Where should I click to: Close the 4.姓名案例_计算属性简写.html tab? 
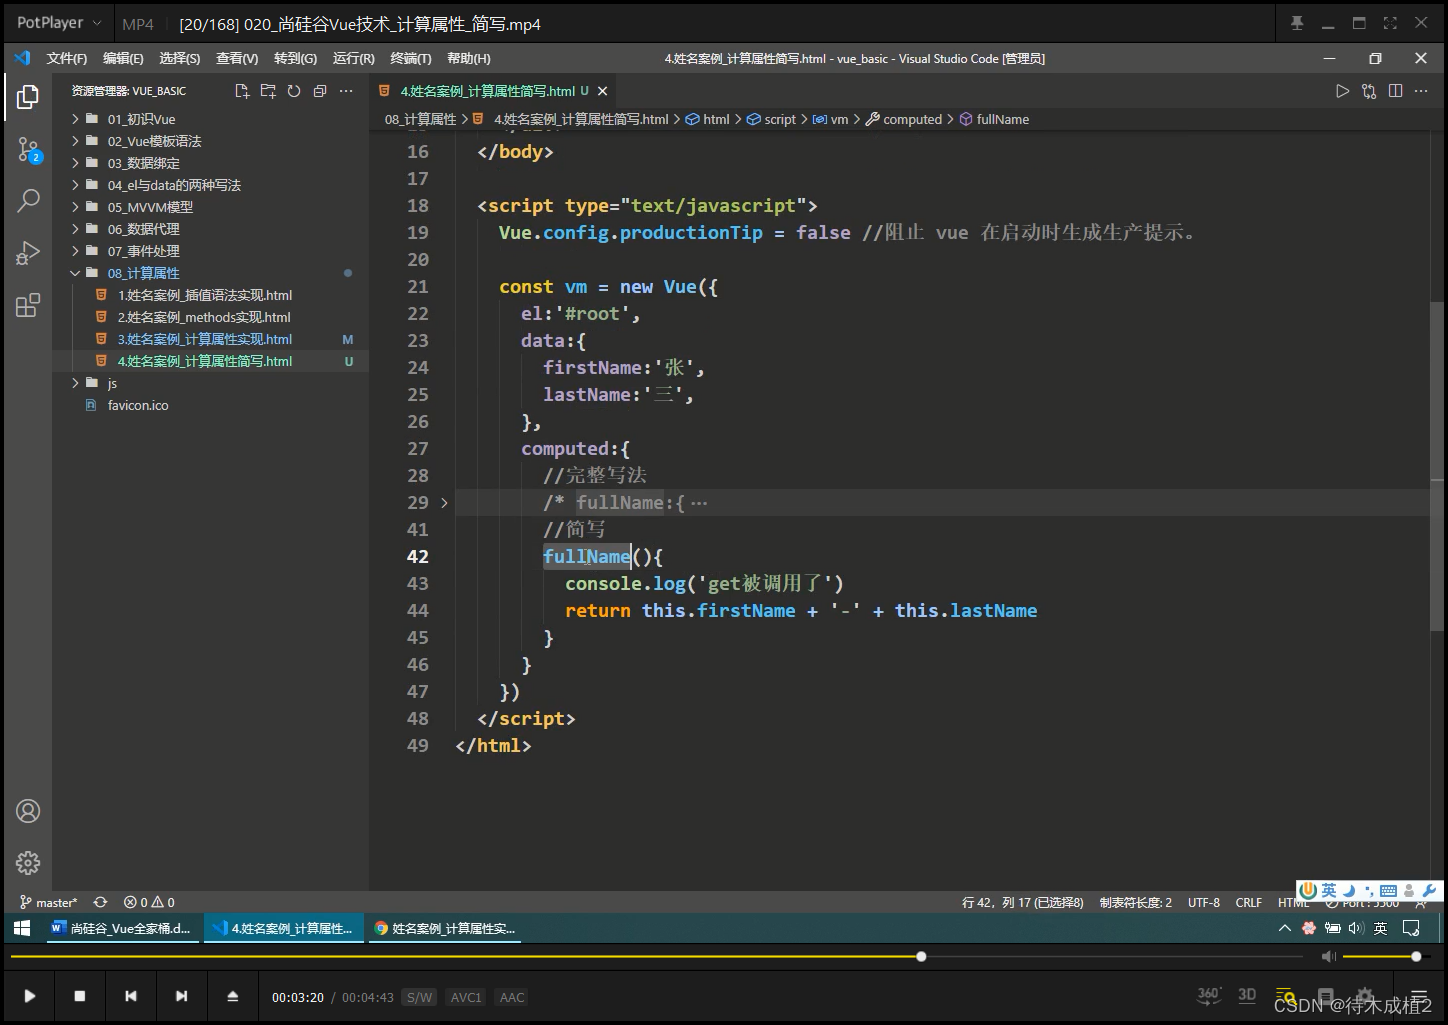point(602,91)
